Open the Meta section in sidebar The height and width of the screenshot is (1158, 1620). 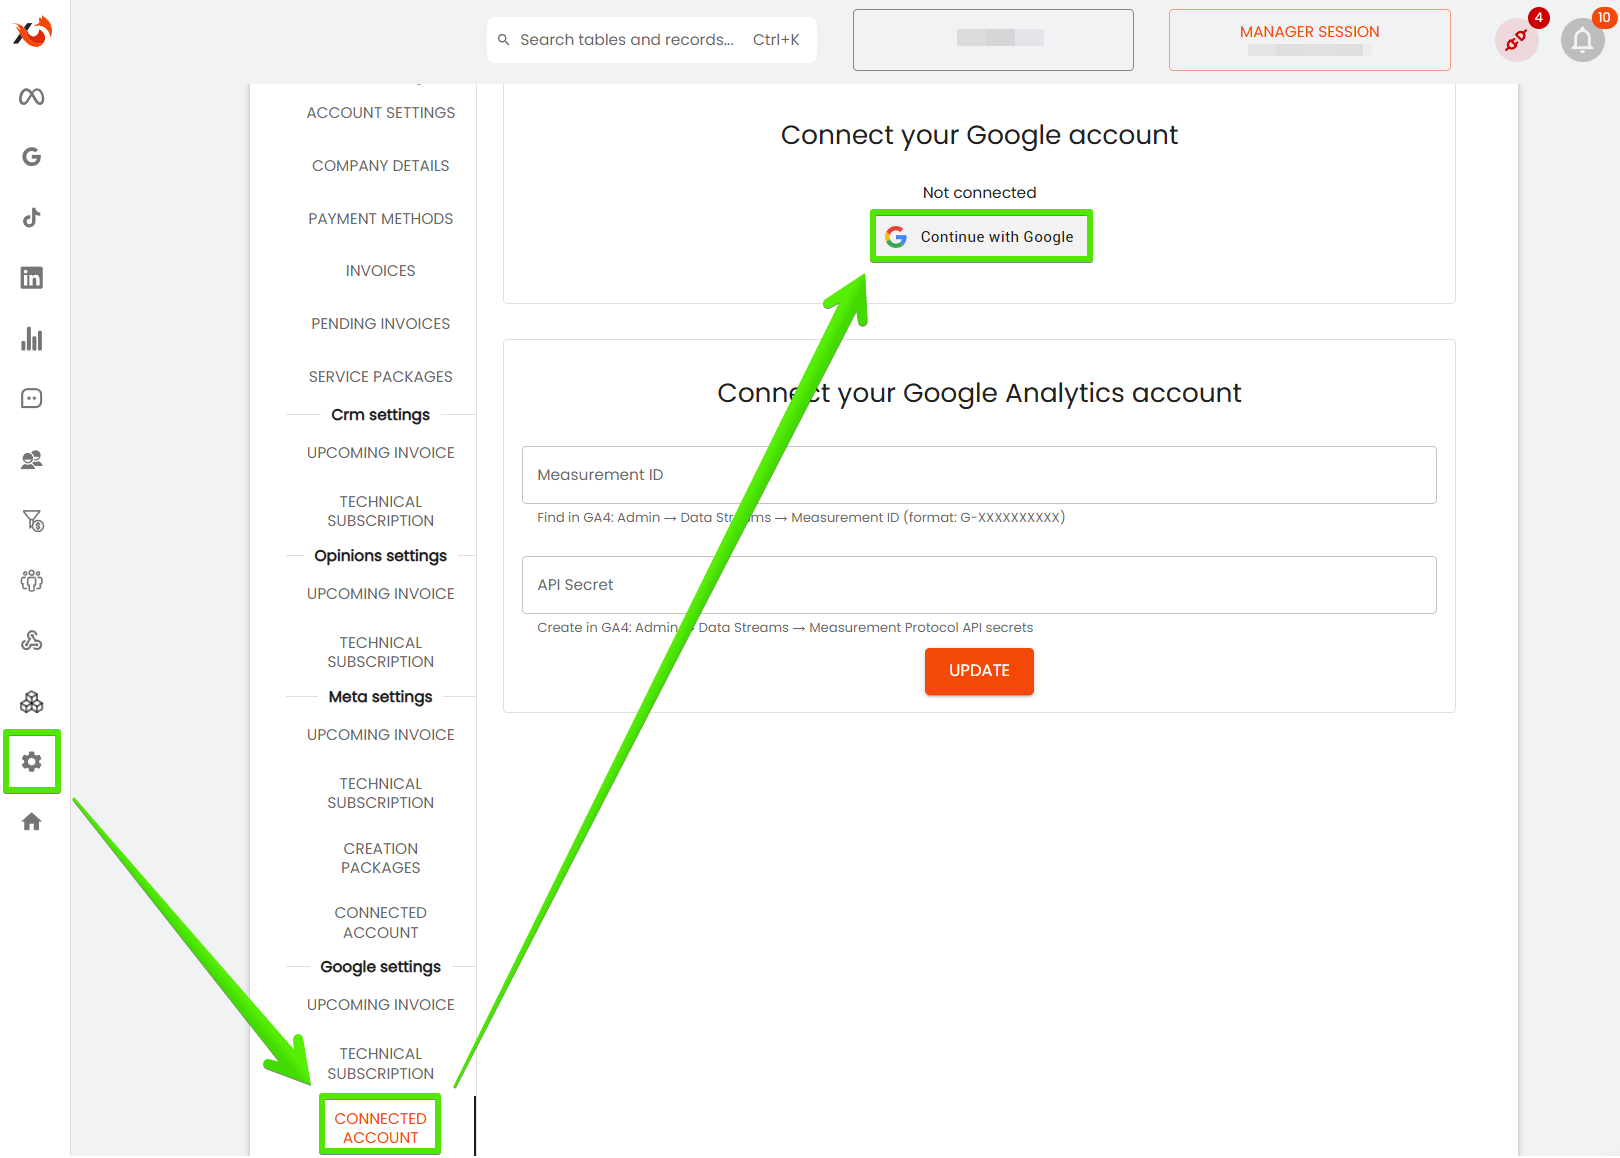(x=32, y=97)
